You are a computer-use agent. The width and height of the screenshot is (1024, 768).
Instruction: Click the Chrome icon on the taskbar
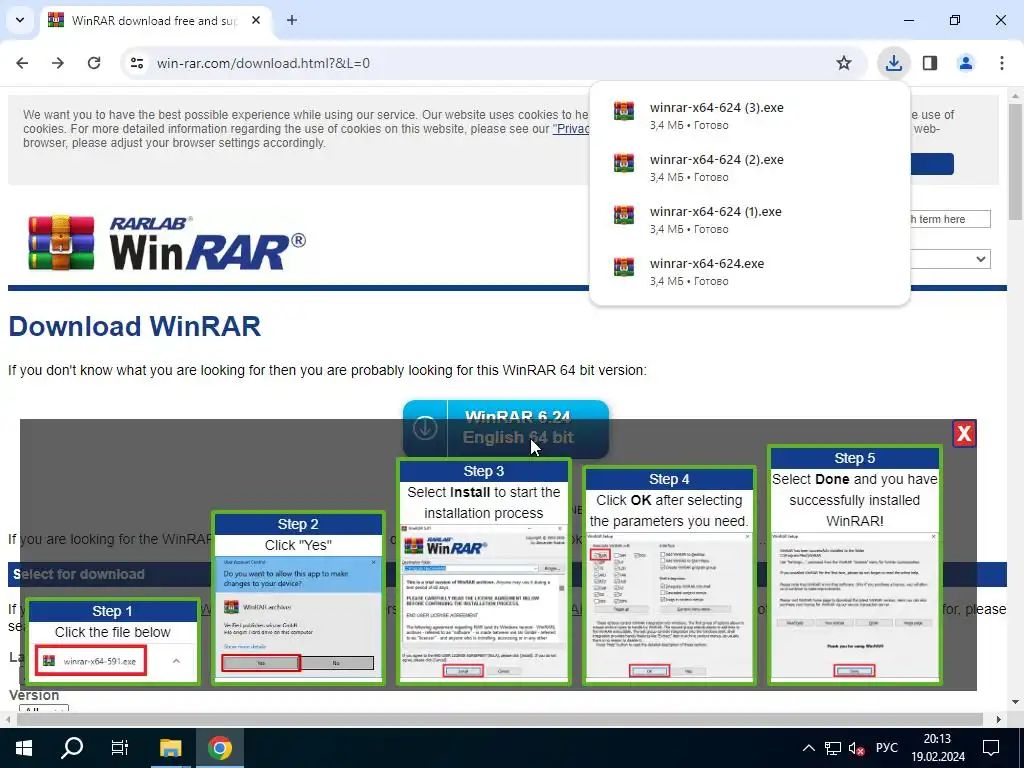(220, 748)
